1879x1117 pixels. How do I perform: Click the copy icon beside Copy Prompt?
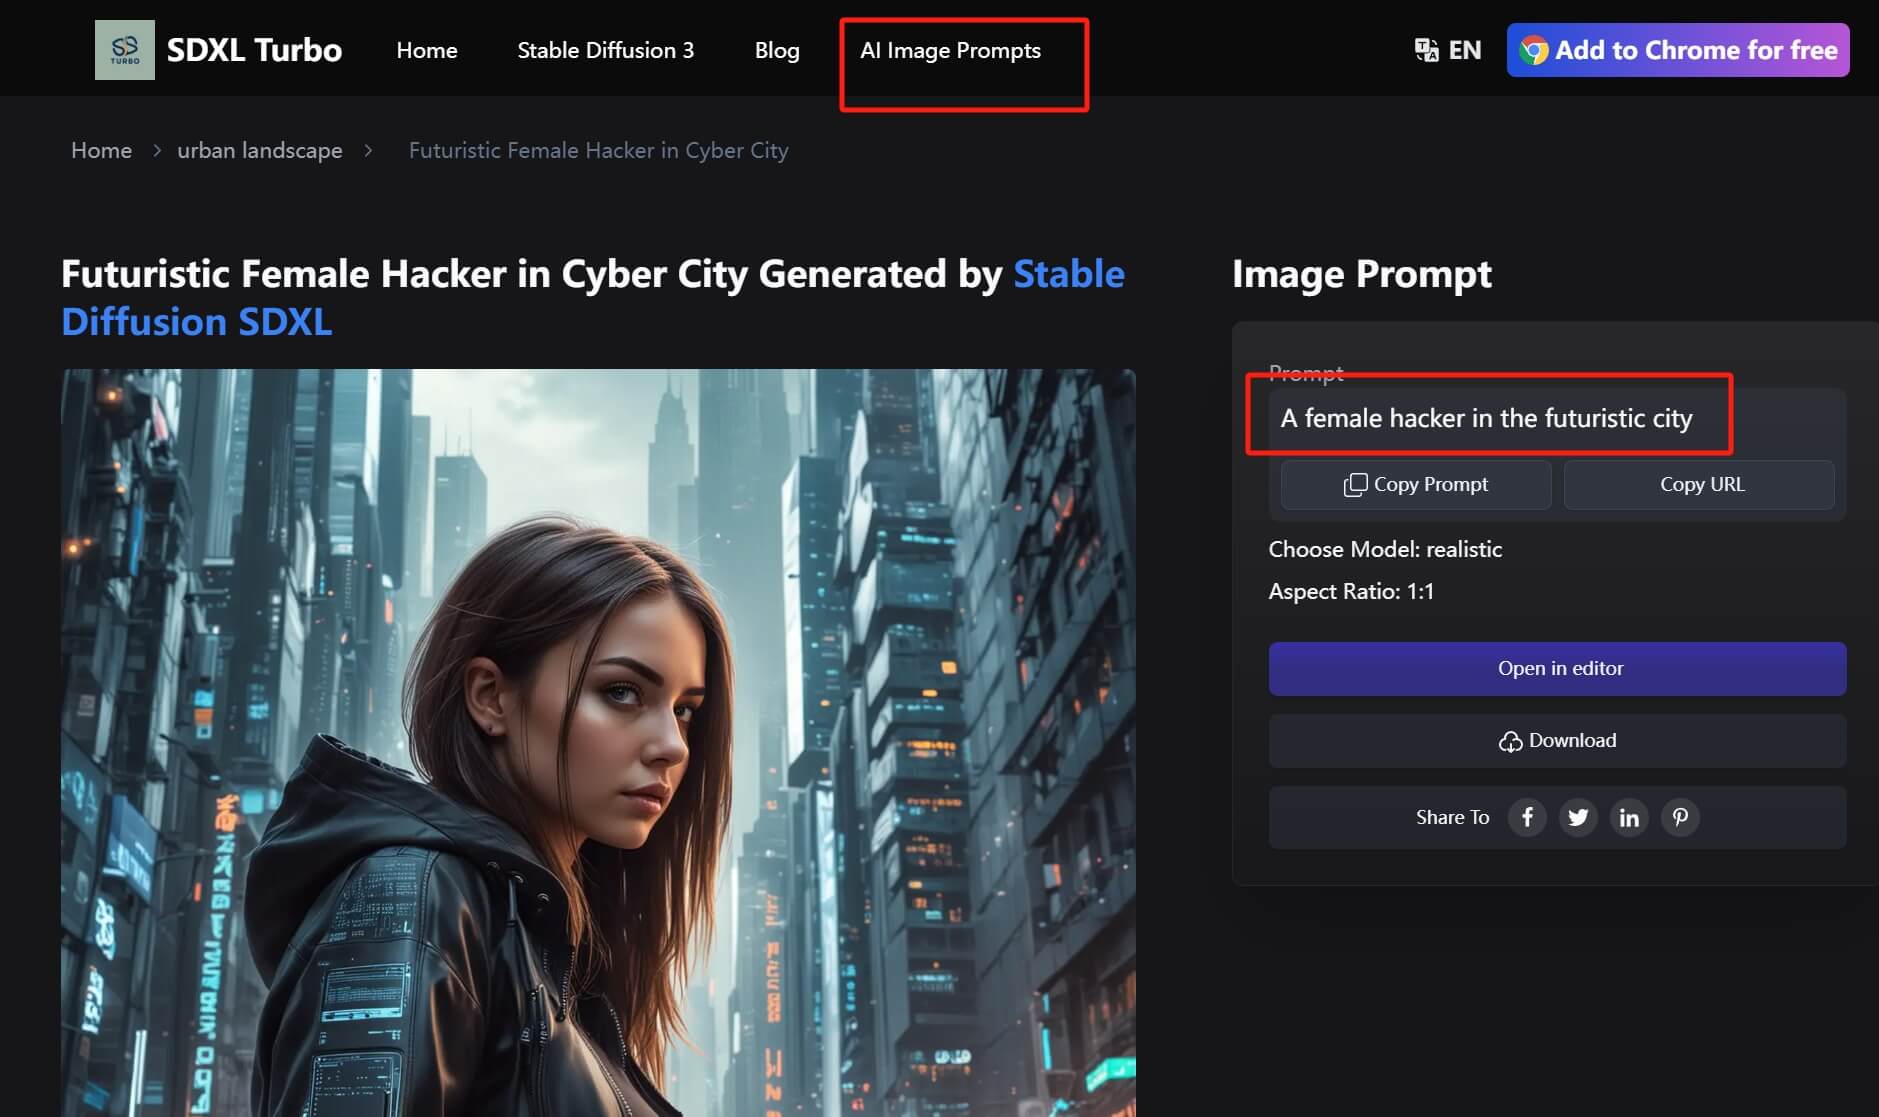coord(1355,485)
